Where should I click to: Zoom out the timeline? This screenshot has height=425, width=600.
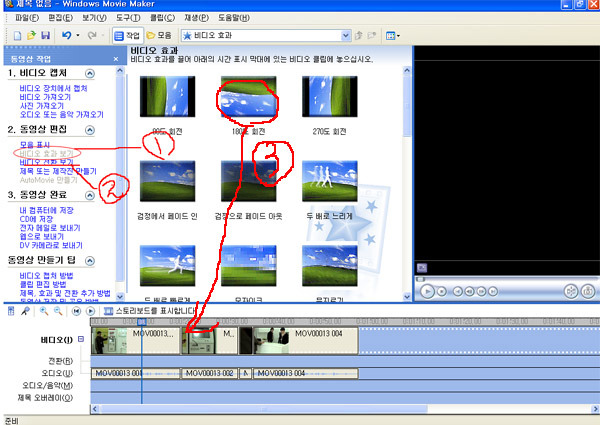(58, 311)
